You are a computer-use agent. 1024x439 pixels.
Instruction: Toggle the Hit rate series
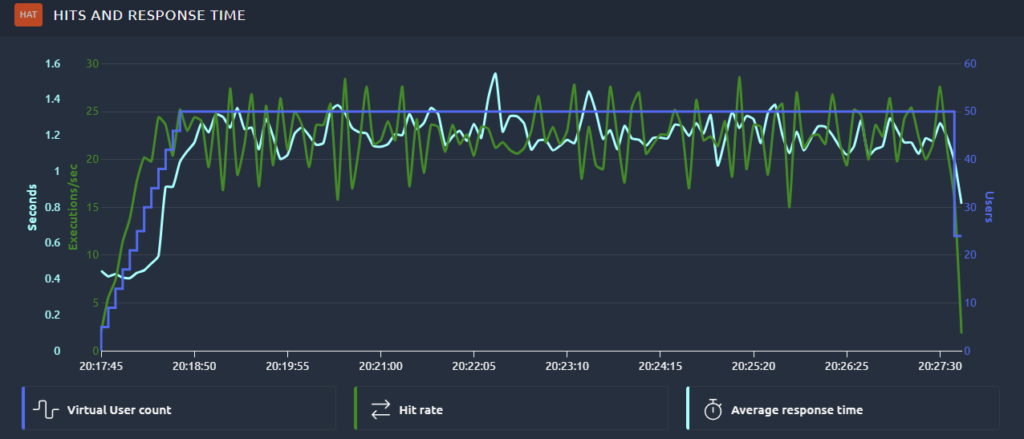point(511,408)
